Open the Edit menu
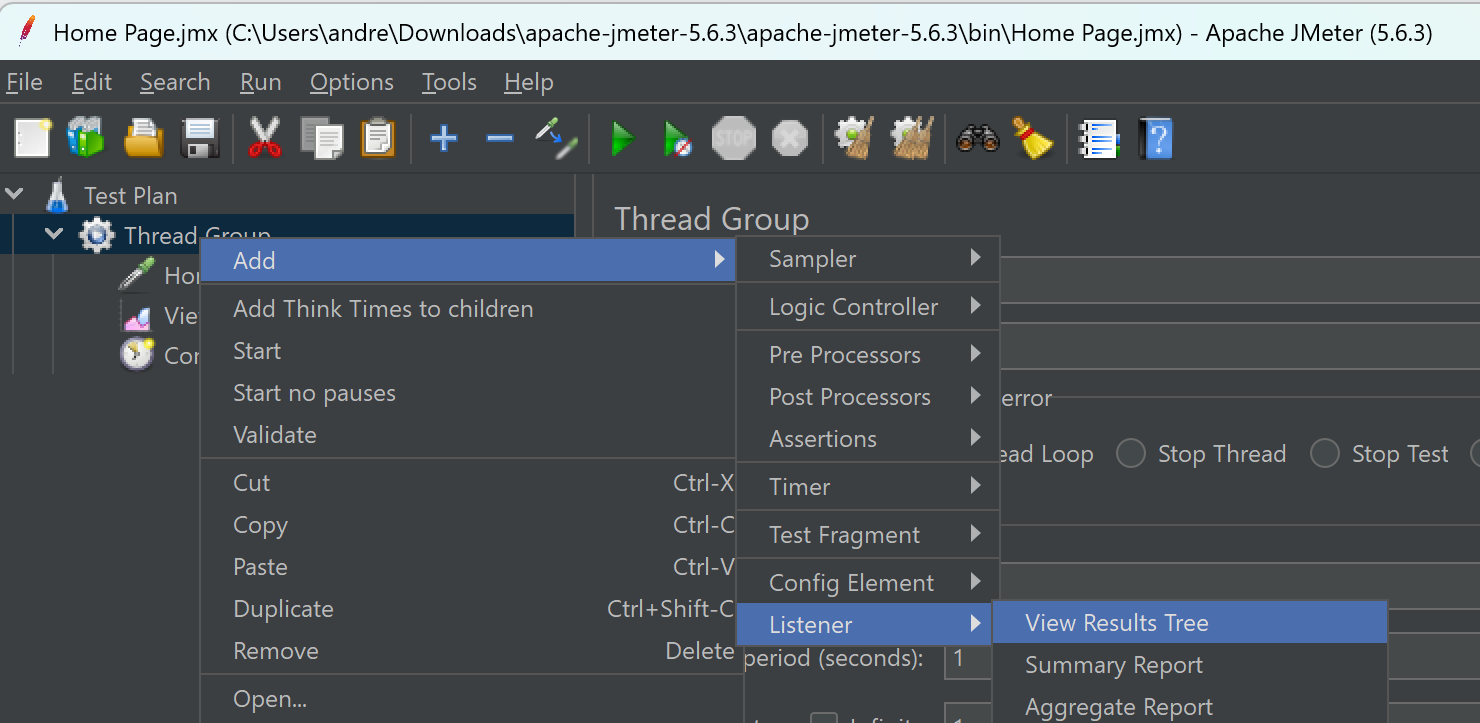Viewport: 1480px width, 723px height. point(92,82)
